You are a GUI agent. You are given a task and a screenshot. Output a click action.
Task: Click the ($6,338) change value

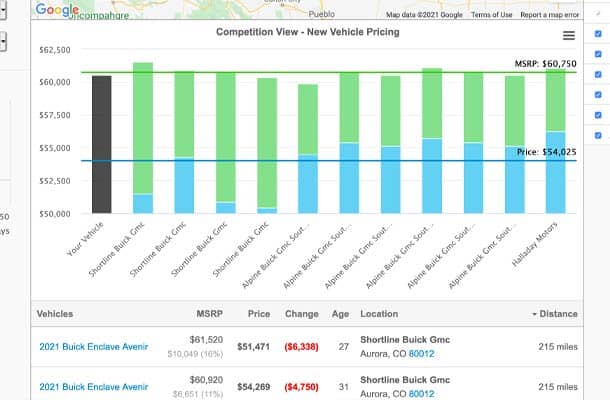301,347
